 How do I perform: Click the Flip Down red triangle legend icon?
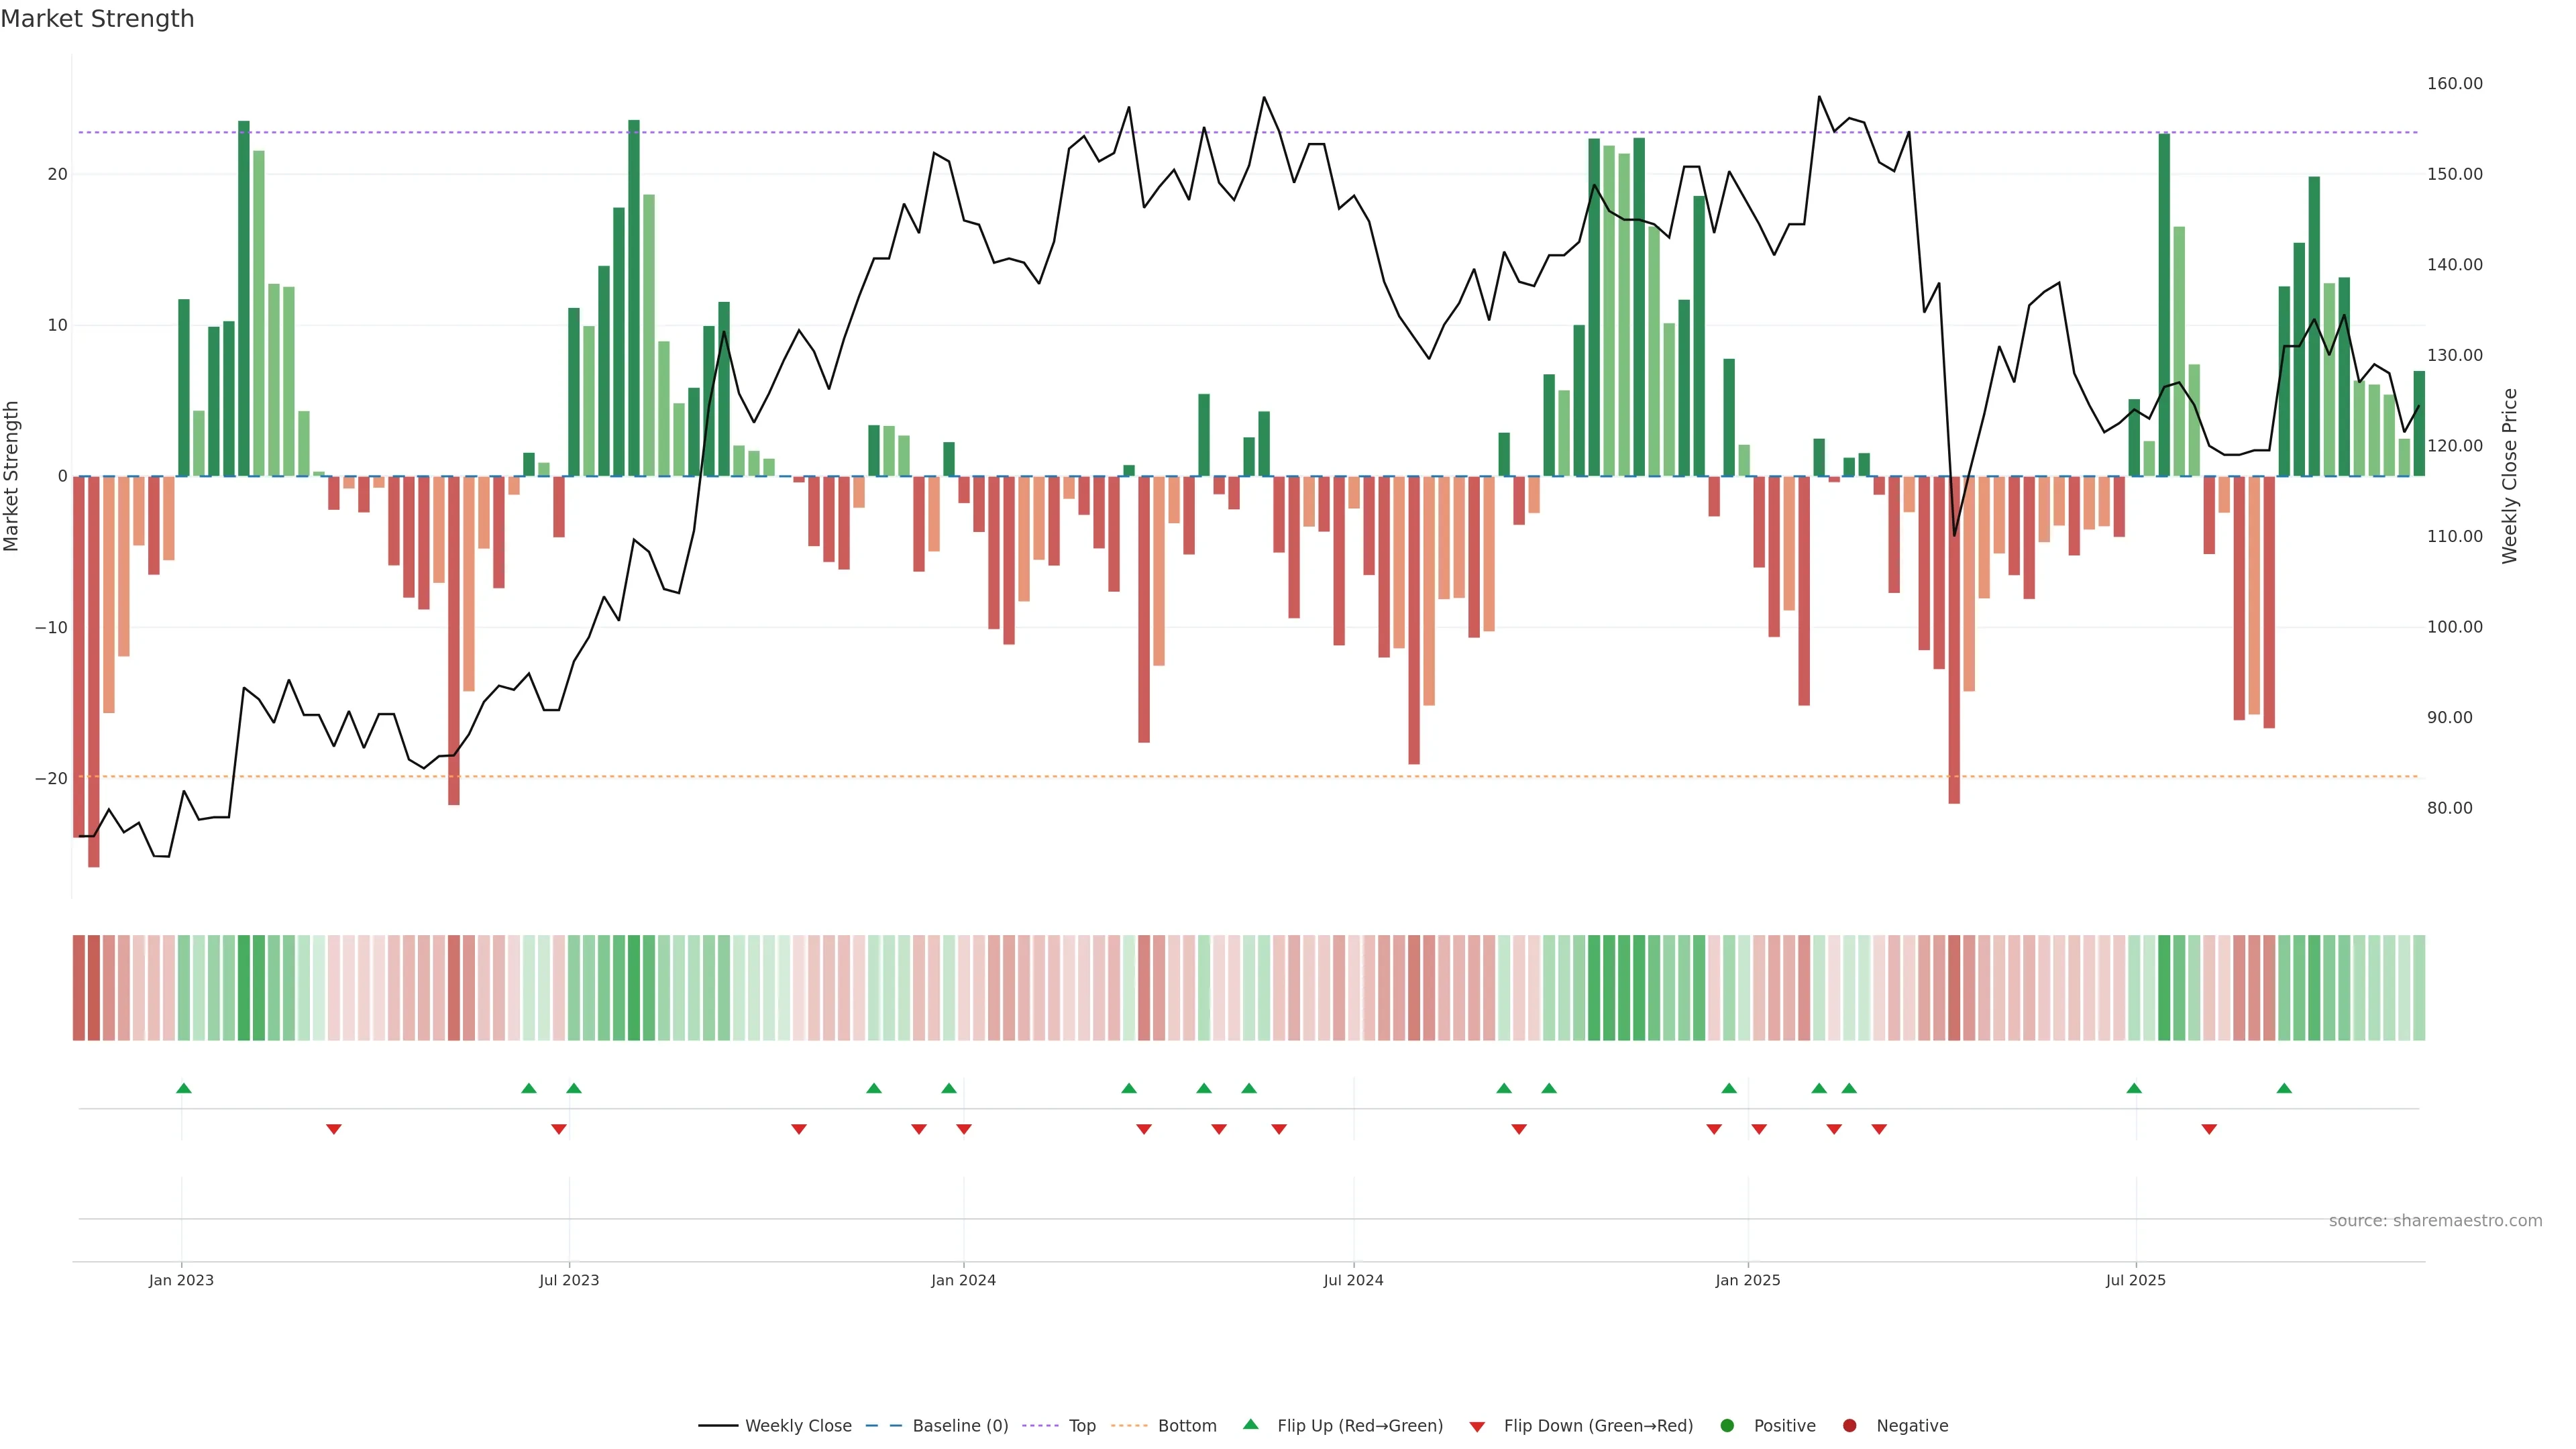point(1477,1426)
